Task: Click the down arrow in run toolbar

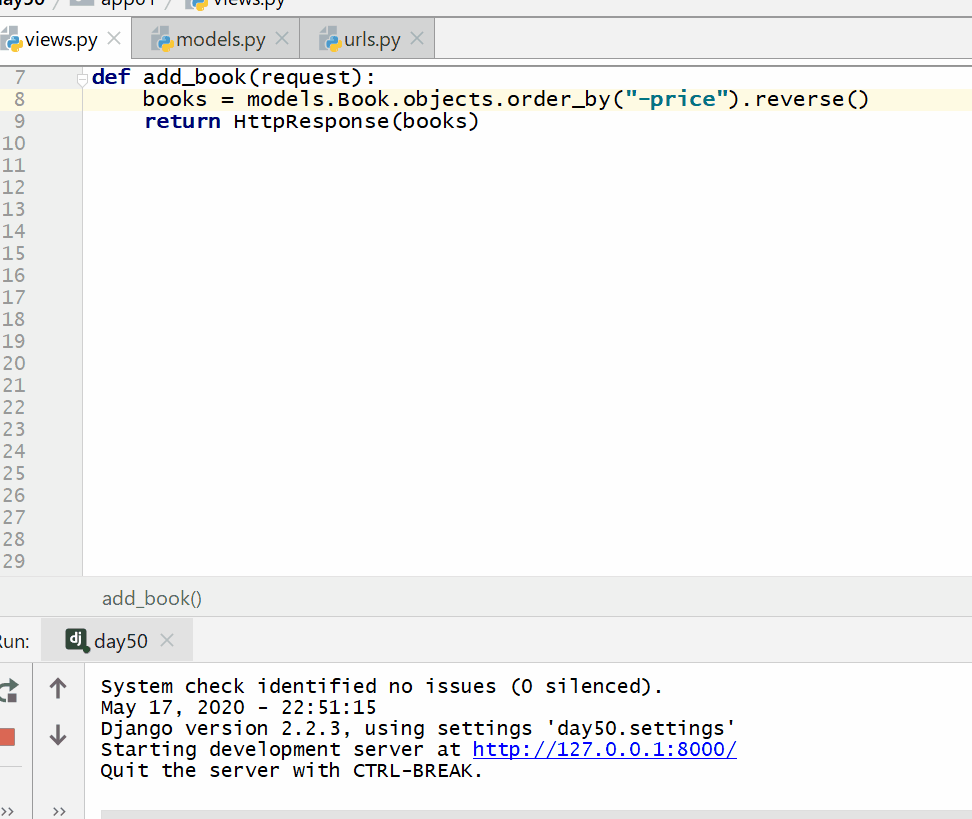Action: point(57,735)
